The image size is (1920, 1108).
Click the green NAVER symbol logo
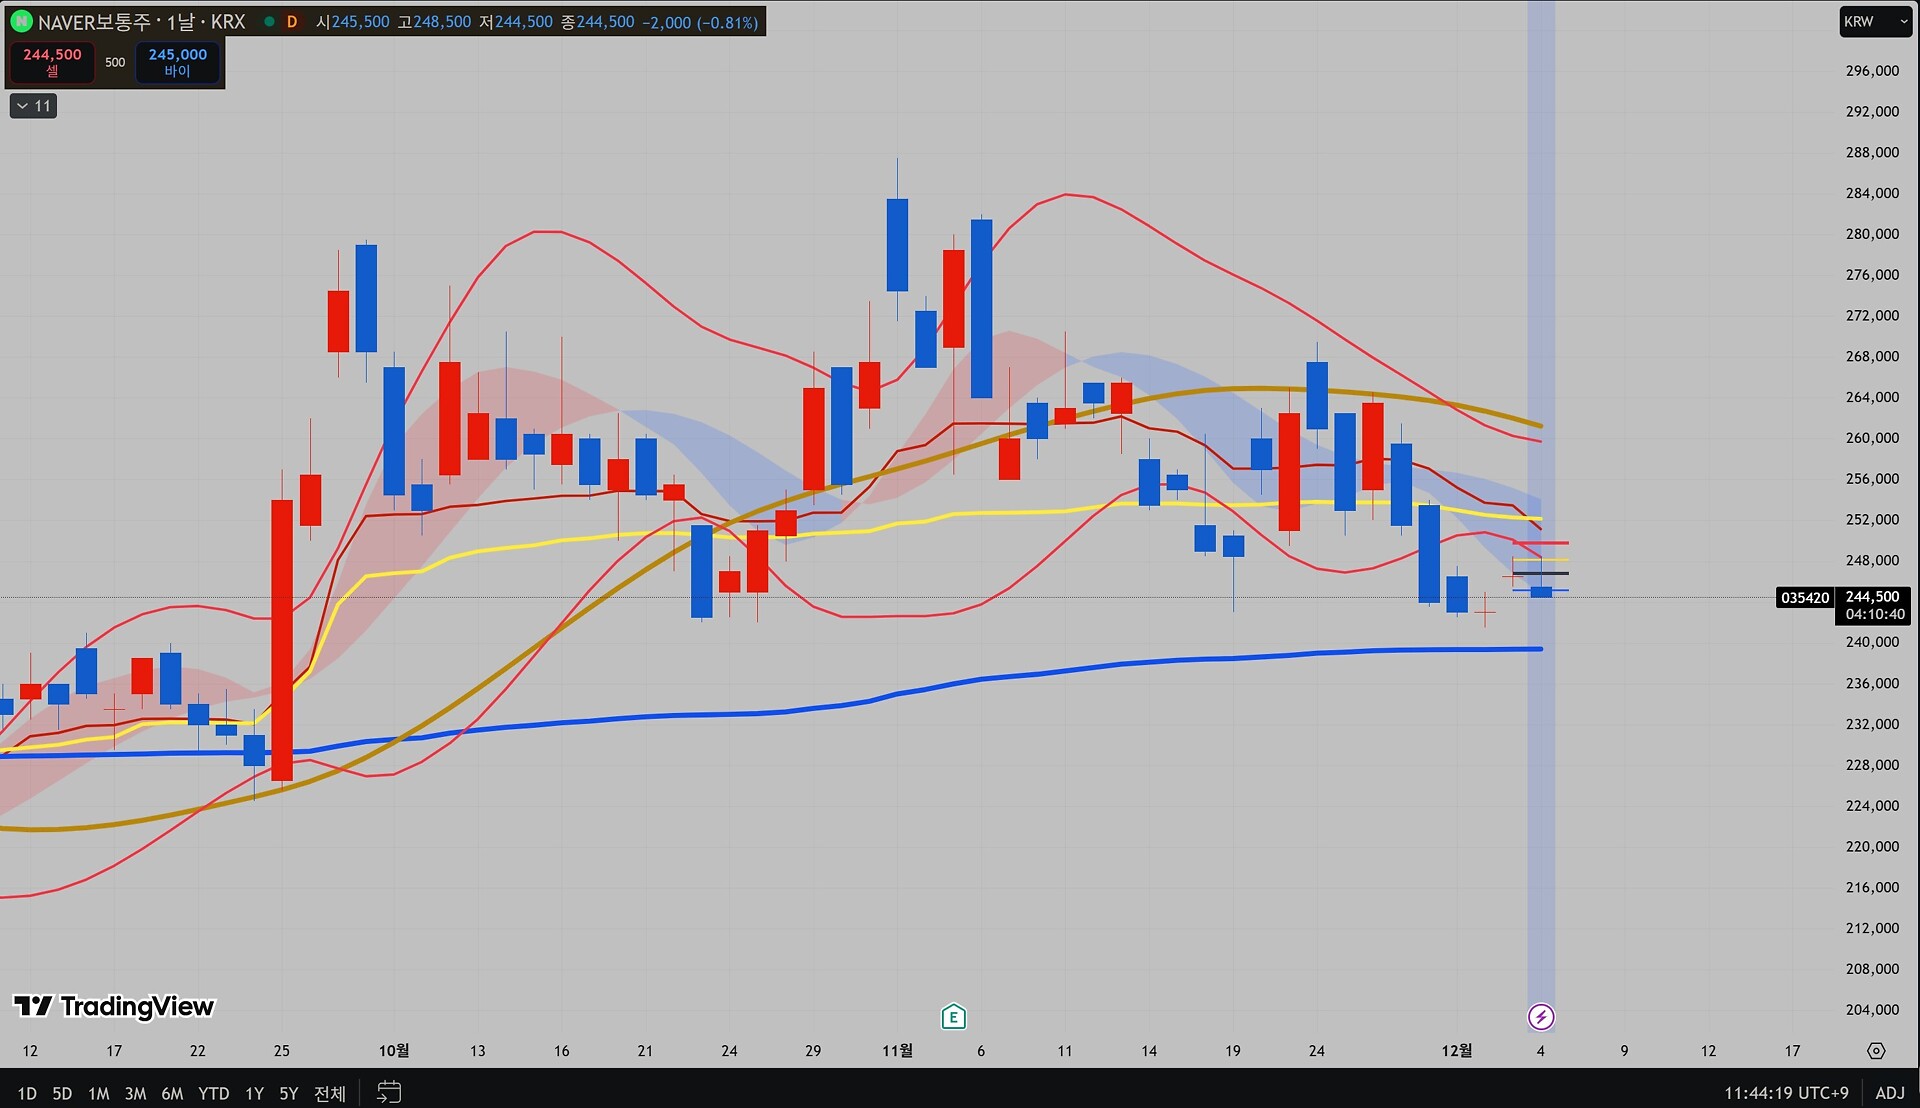click(x=21, y=21)
